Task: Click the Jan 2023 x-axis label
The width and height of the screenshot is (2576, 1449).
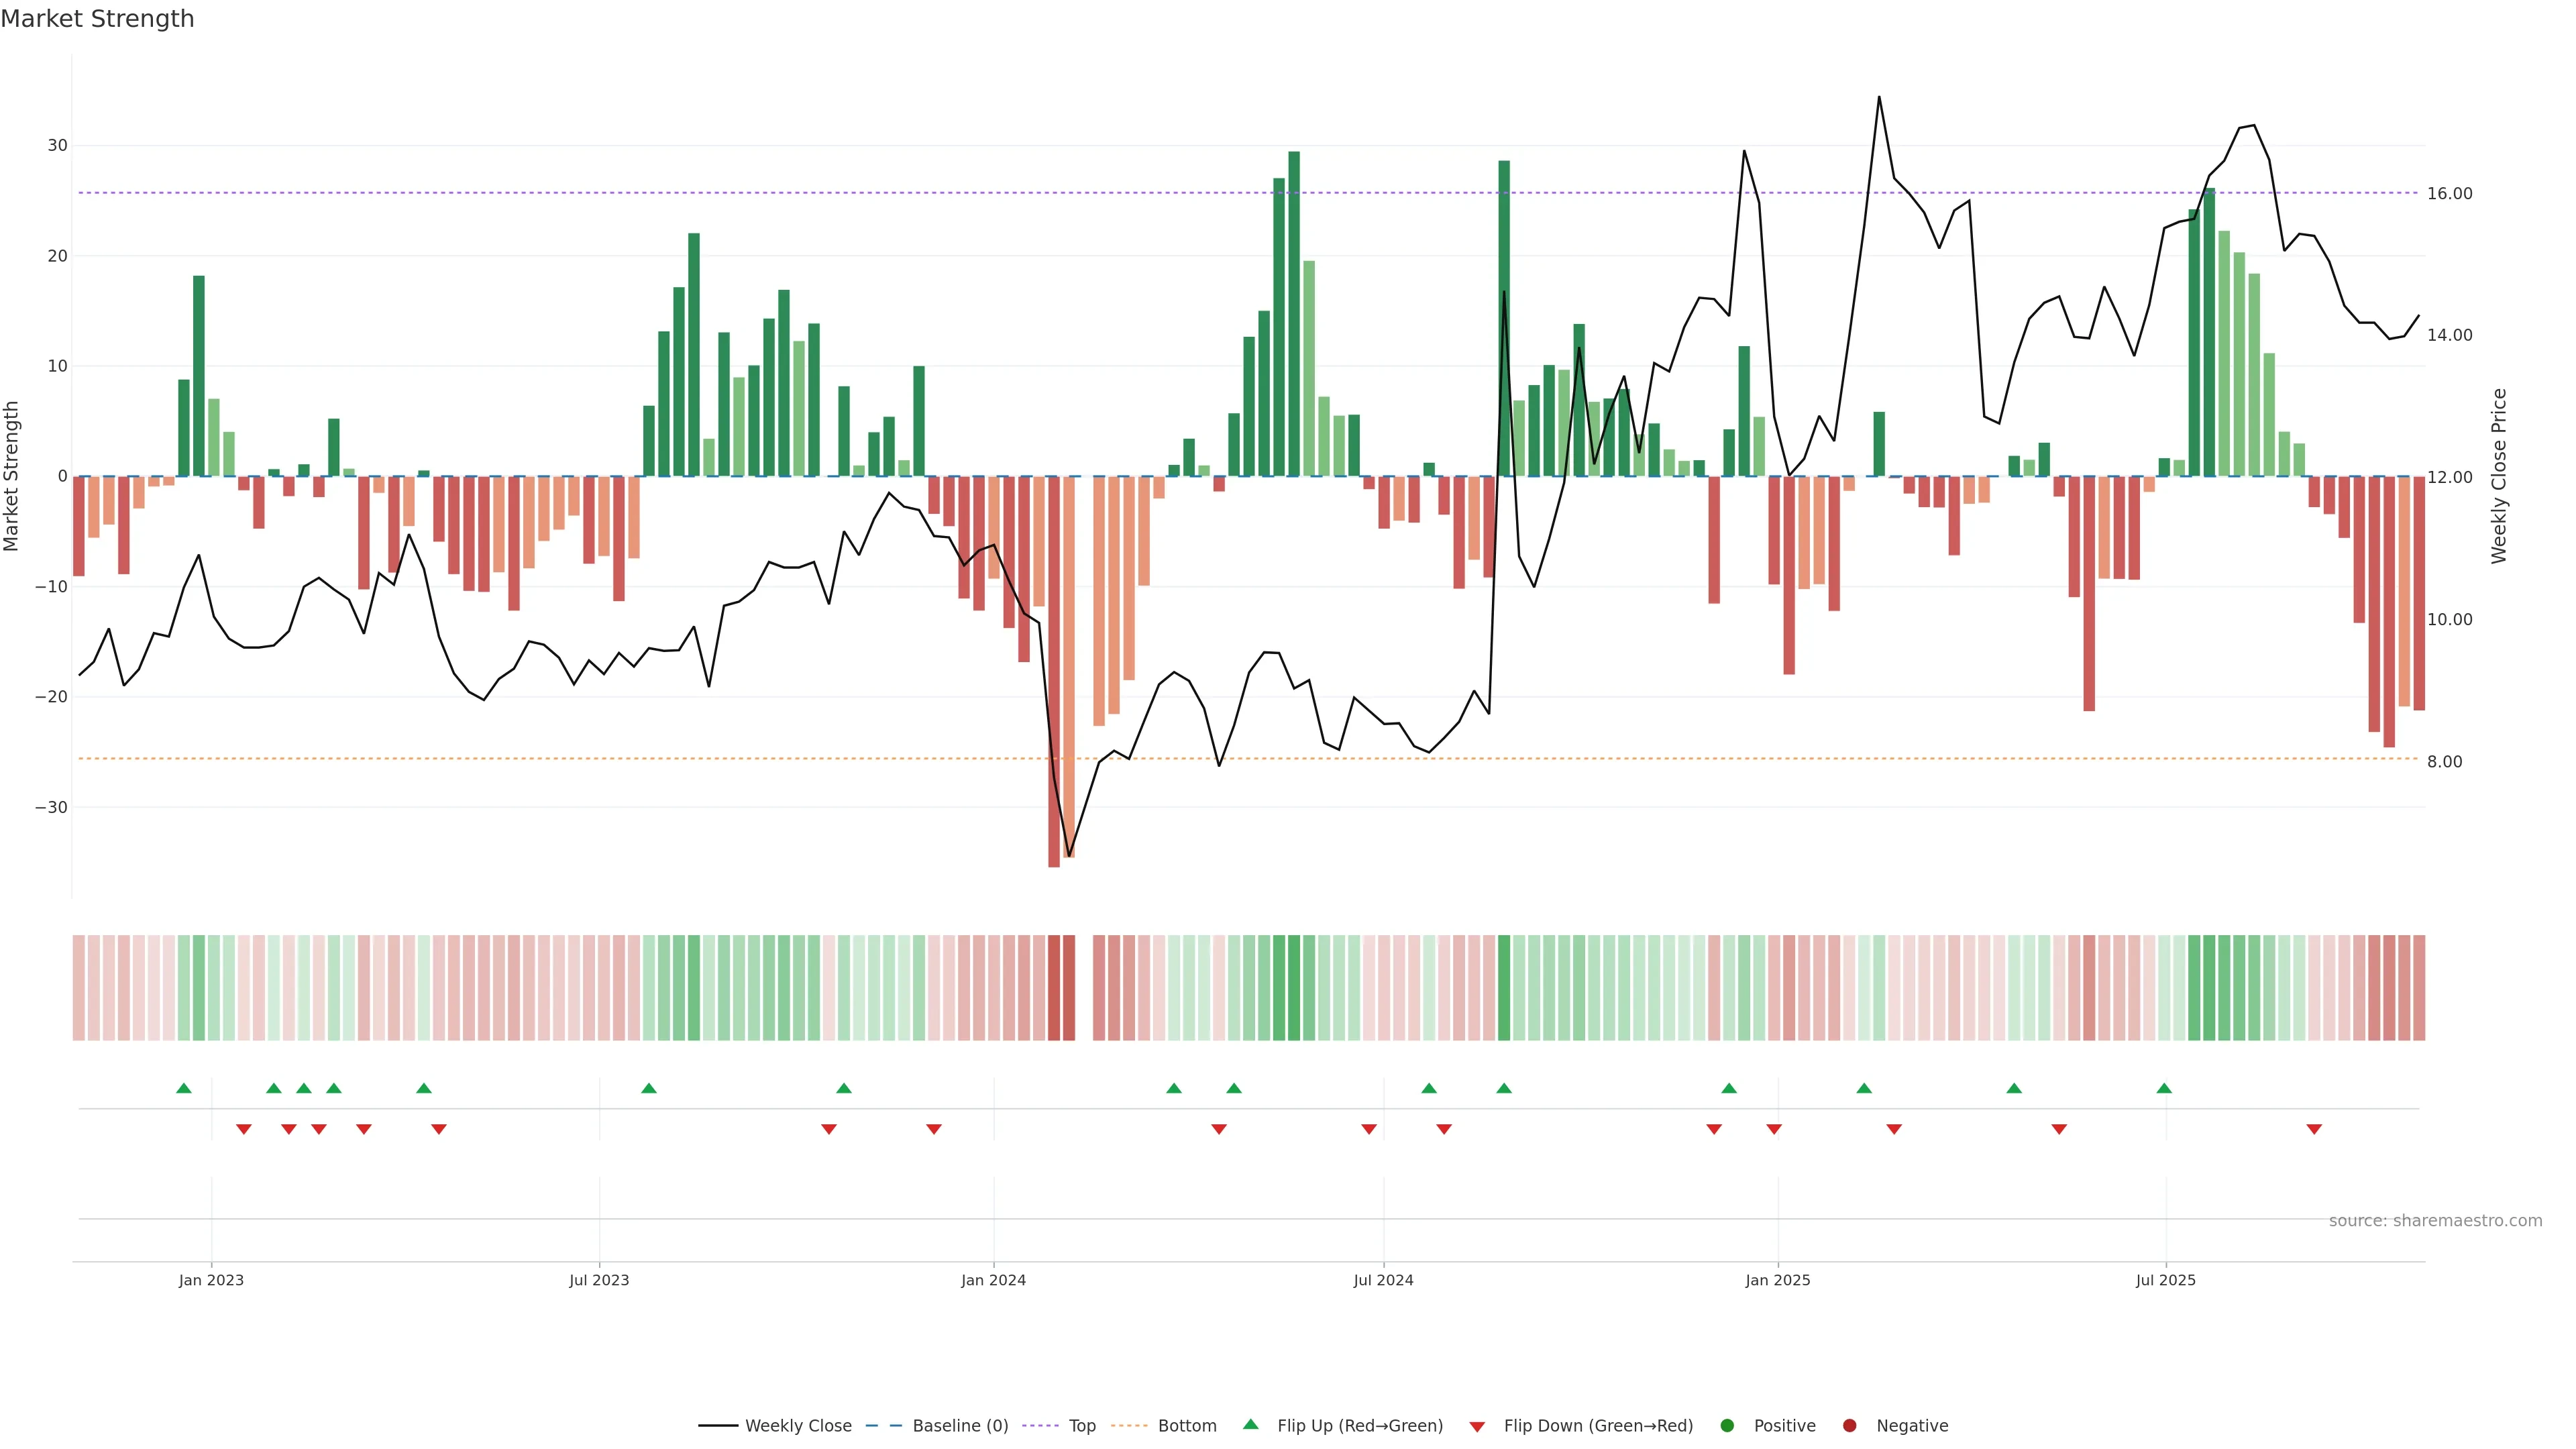Action: pos(211,1280)
